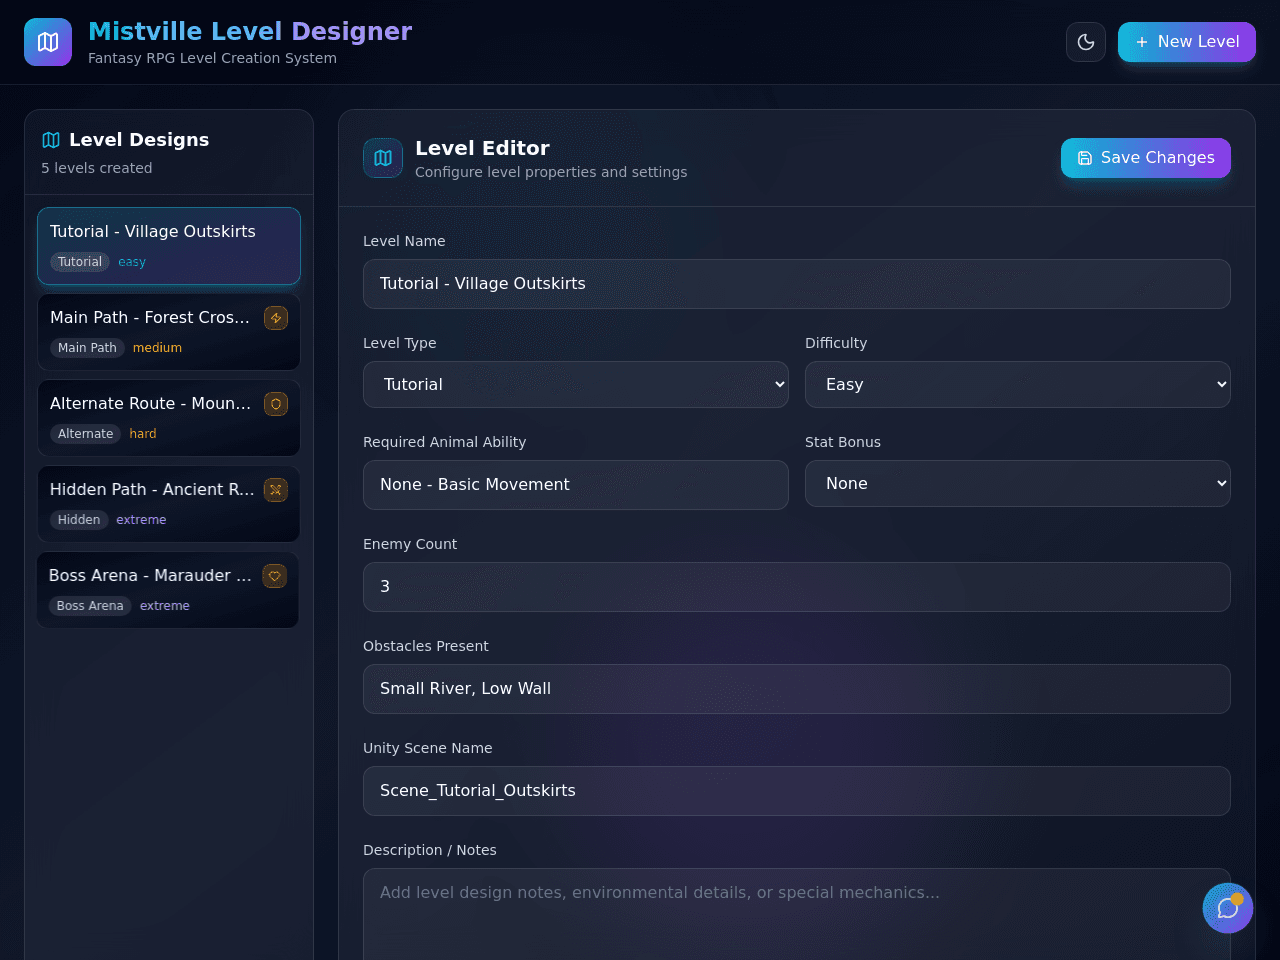Click the 'Boss Arena' tag badge

click(90, 606)
